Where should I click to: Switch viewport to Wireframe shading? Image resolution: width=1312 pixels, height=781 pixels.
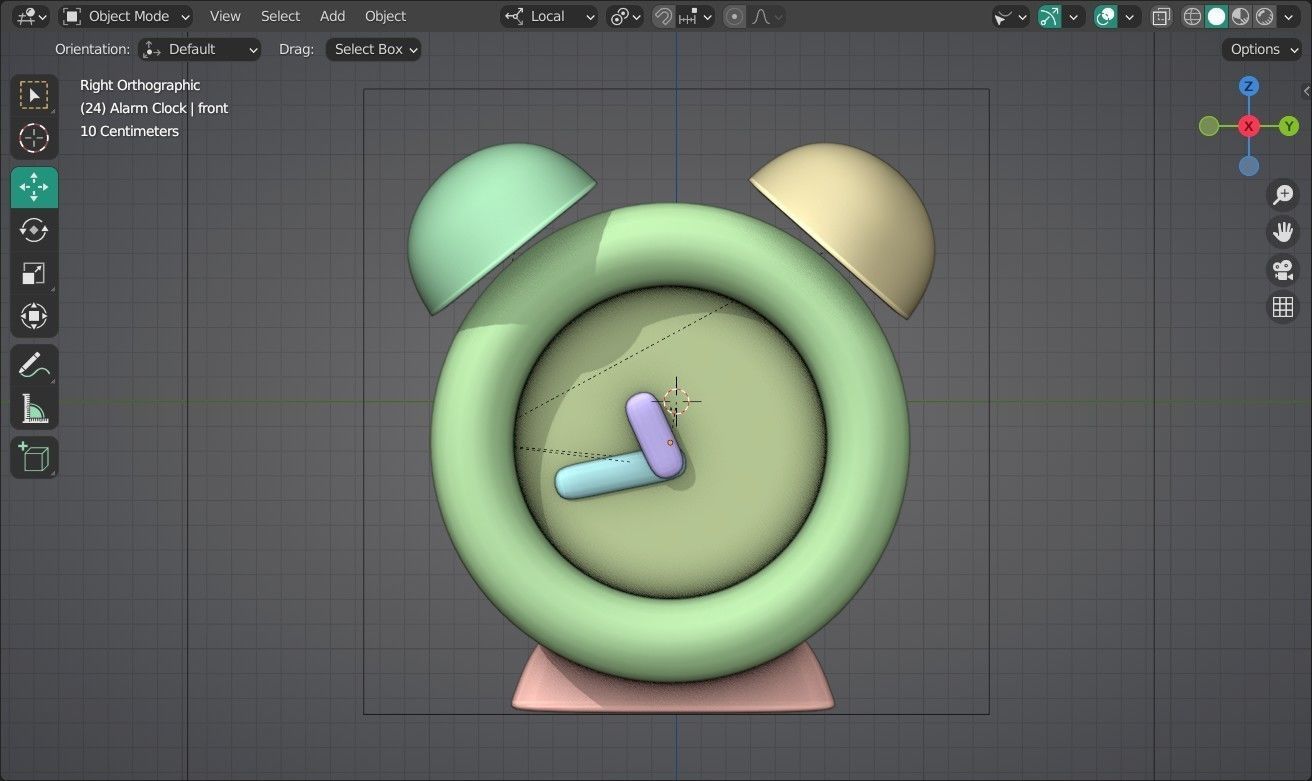pos(1190,16)
